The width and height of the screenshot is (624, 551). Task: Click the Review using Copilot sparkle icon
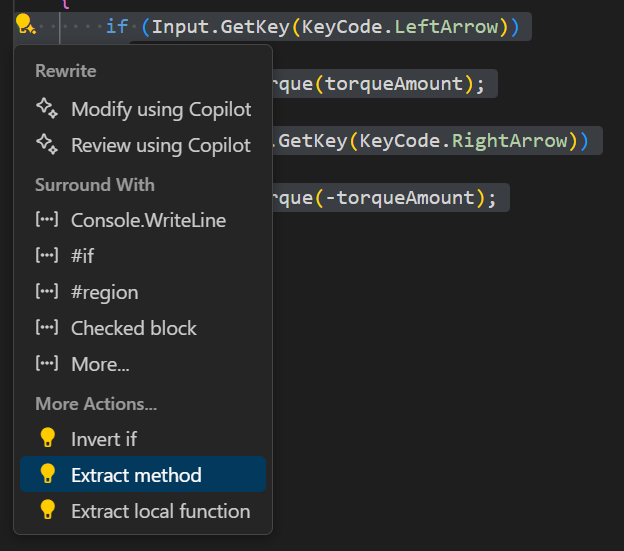[x=47, y=145]
